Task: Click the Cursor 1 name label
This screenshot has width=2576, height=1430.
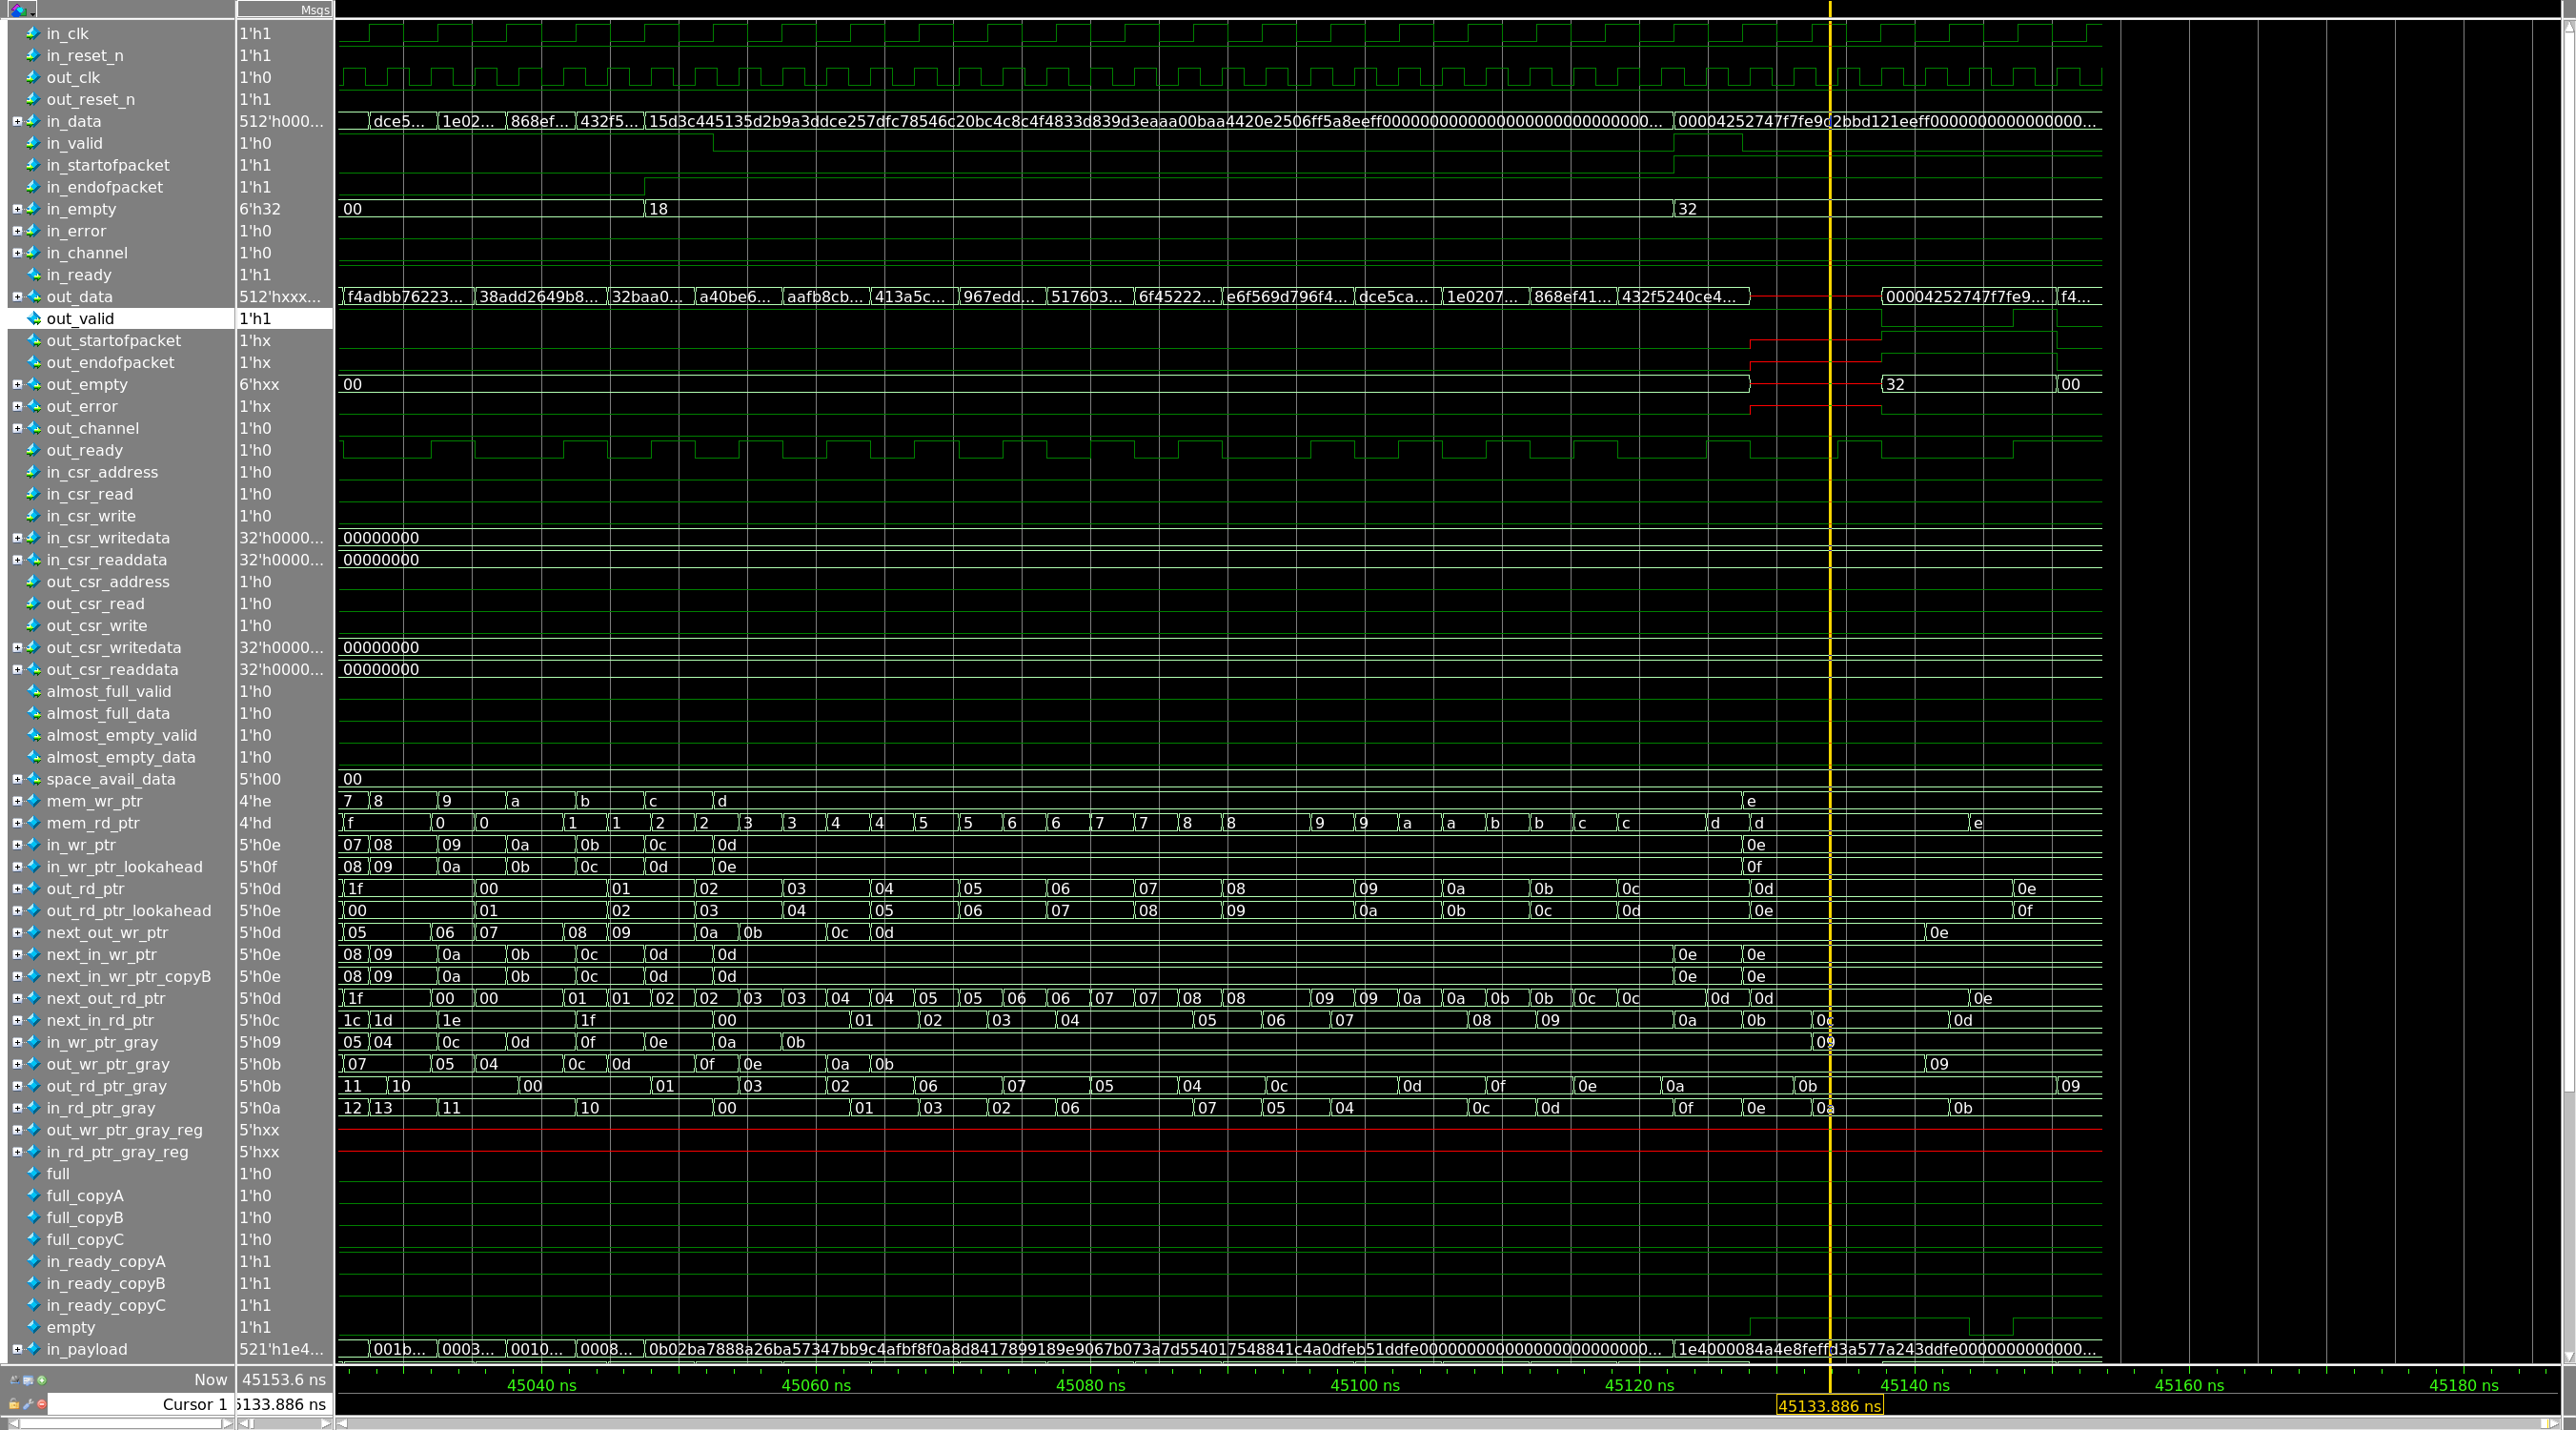Action: [194, 1404]
